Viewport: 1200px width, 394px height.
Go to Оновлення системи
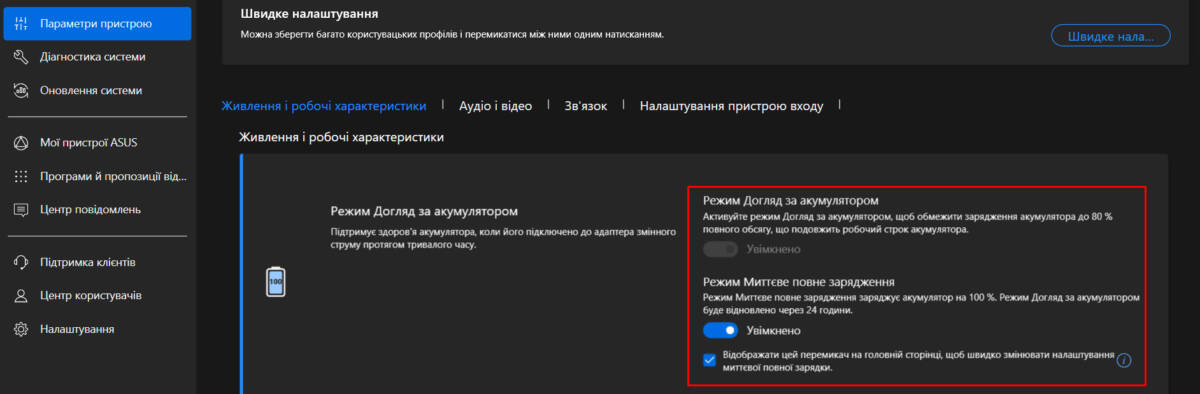(x=96, y=90)
